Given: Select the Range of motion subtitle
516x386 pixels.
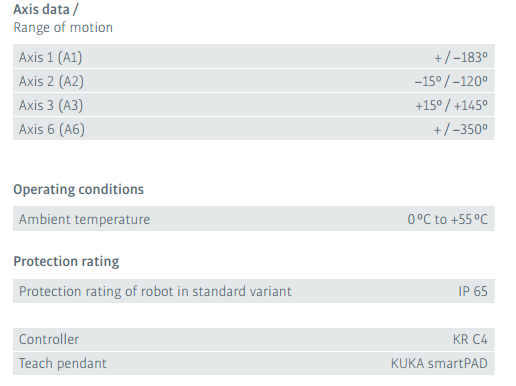Looking at the screenshot, I should point(63,27).
